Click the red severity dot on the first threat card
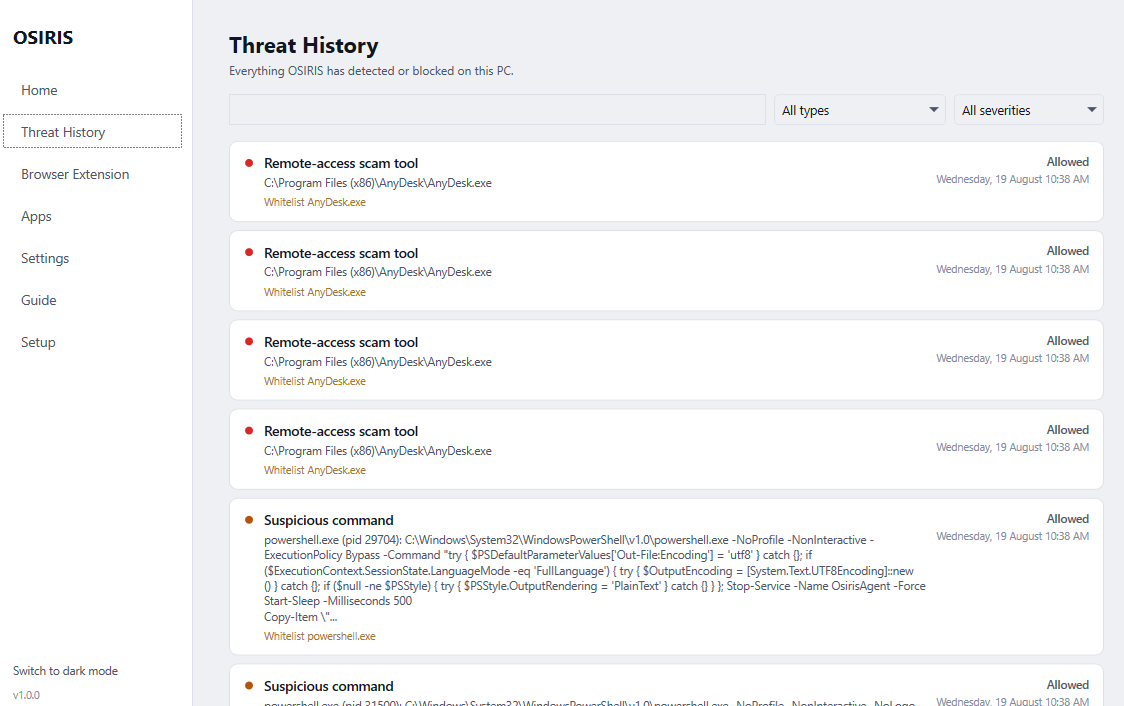 click(249, 163)
